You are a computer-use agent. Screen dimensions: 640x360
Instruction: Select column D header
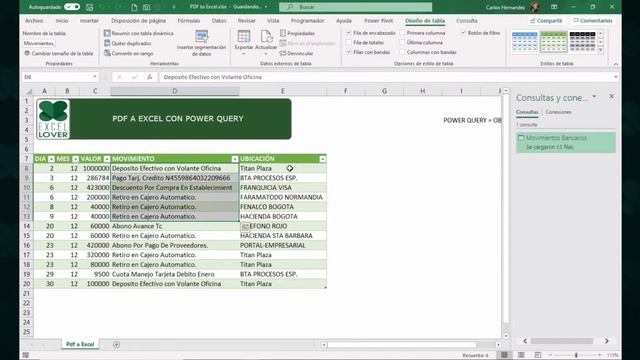tap(174, 91)
